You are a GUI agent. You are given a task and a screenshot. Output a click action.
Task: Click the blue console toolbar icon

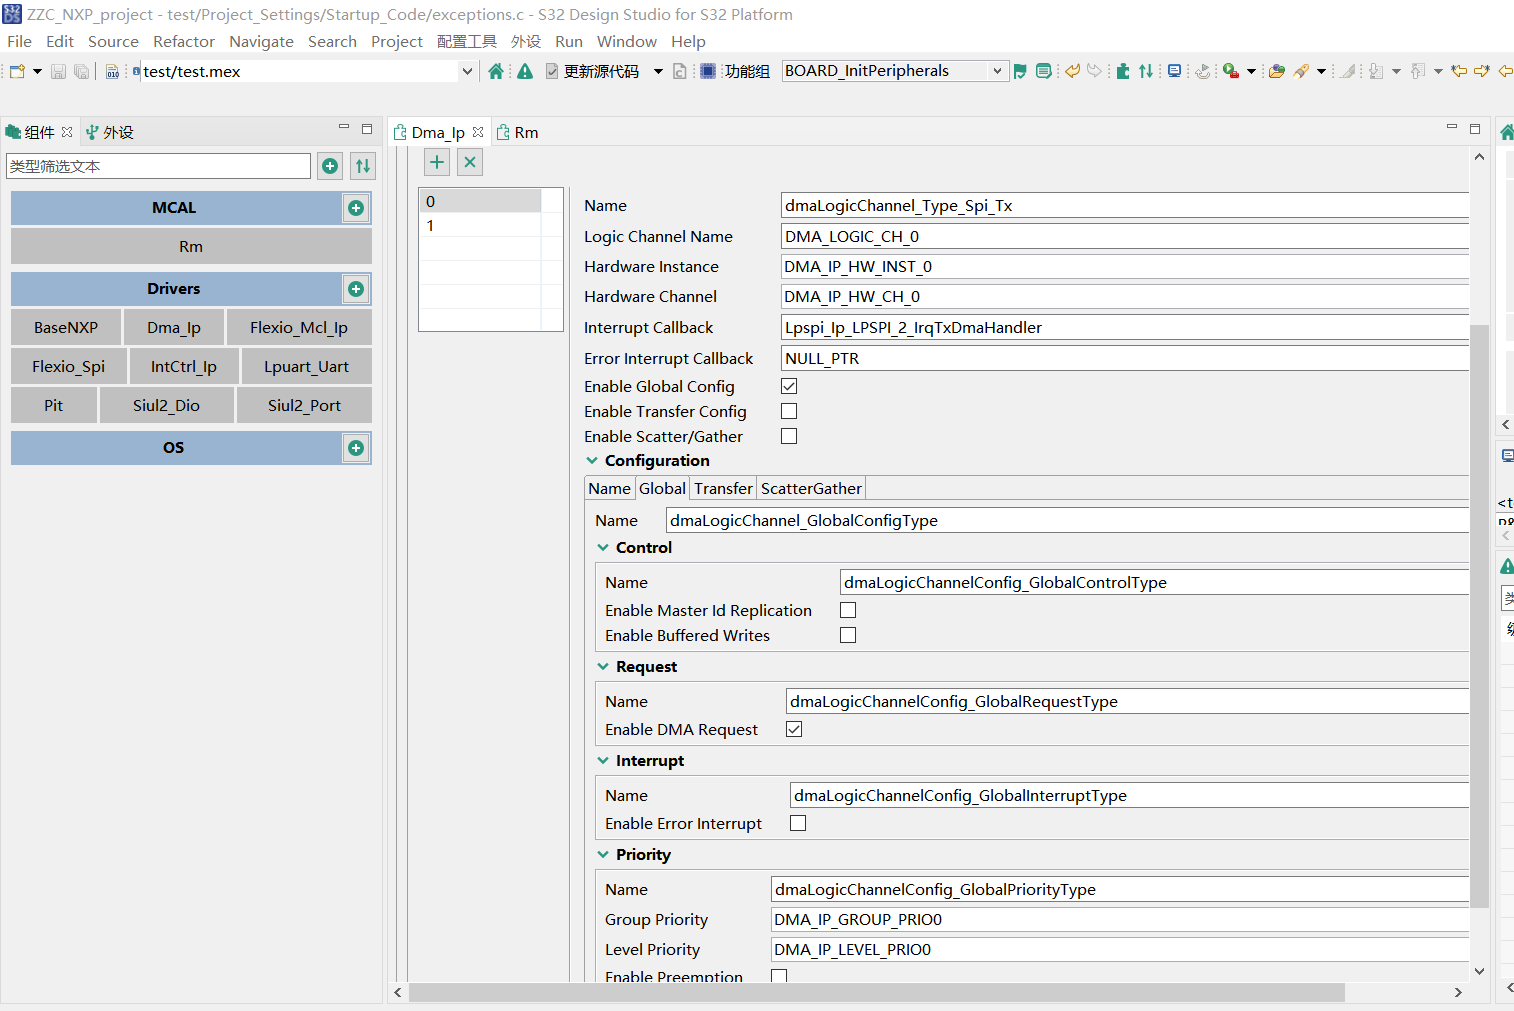(1174, 70)
